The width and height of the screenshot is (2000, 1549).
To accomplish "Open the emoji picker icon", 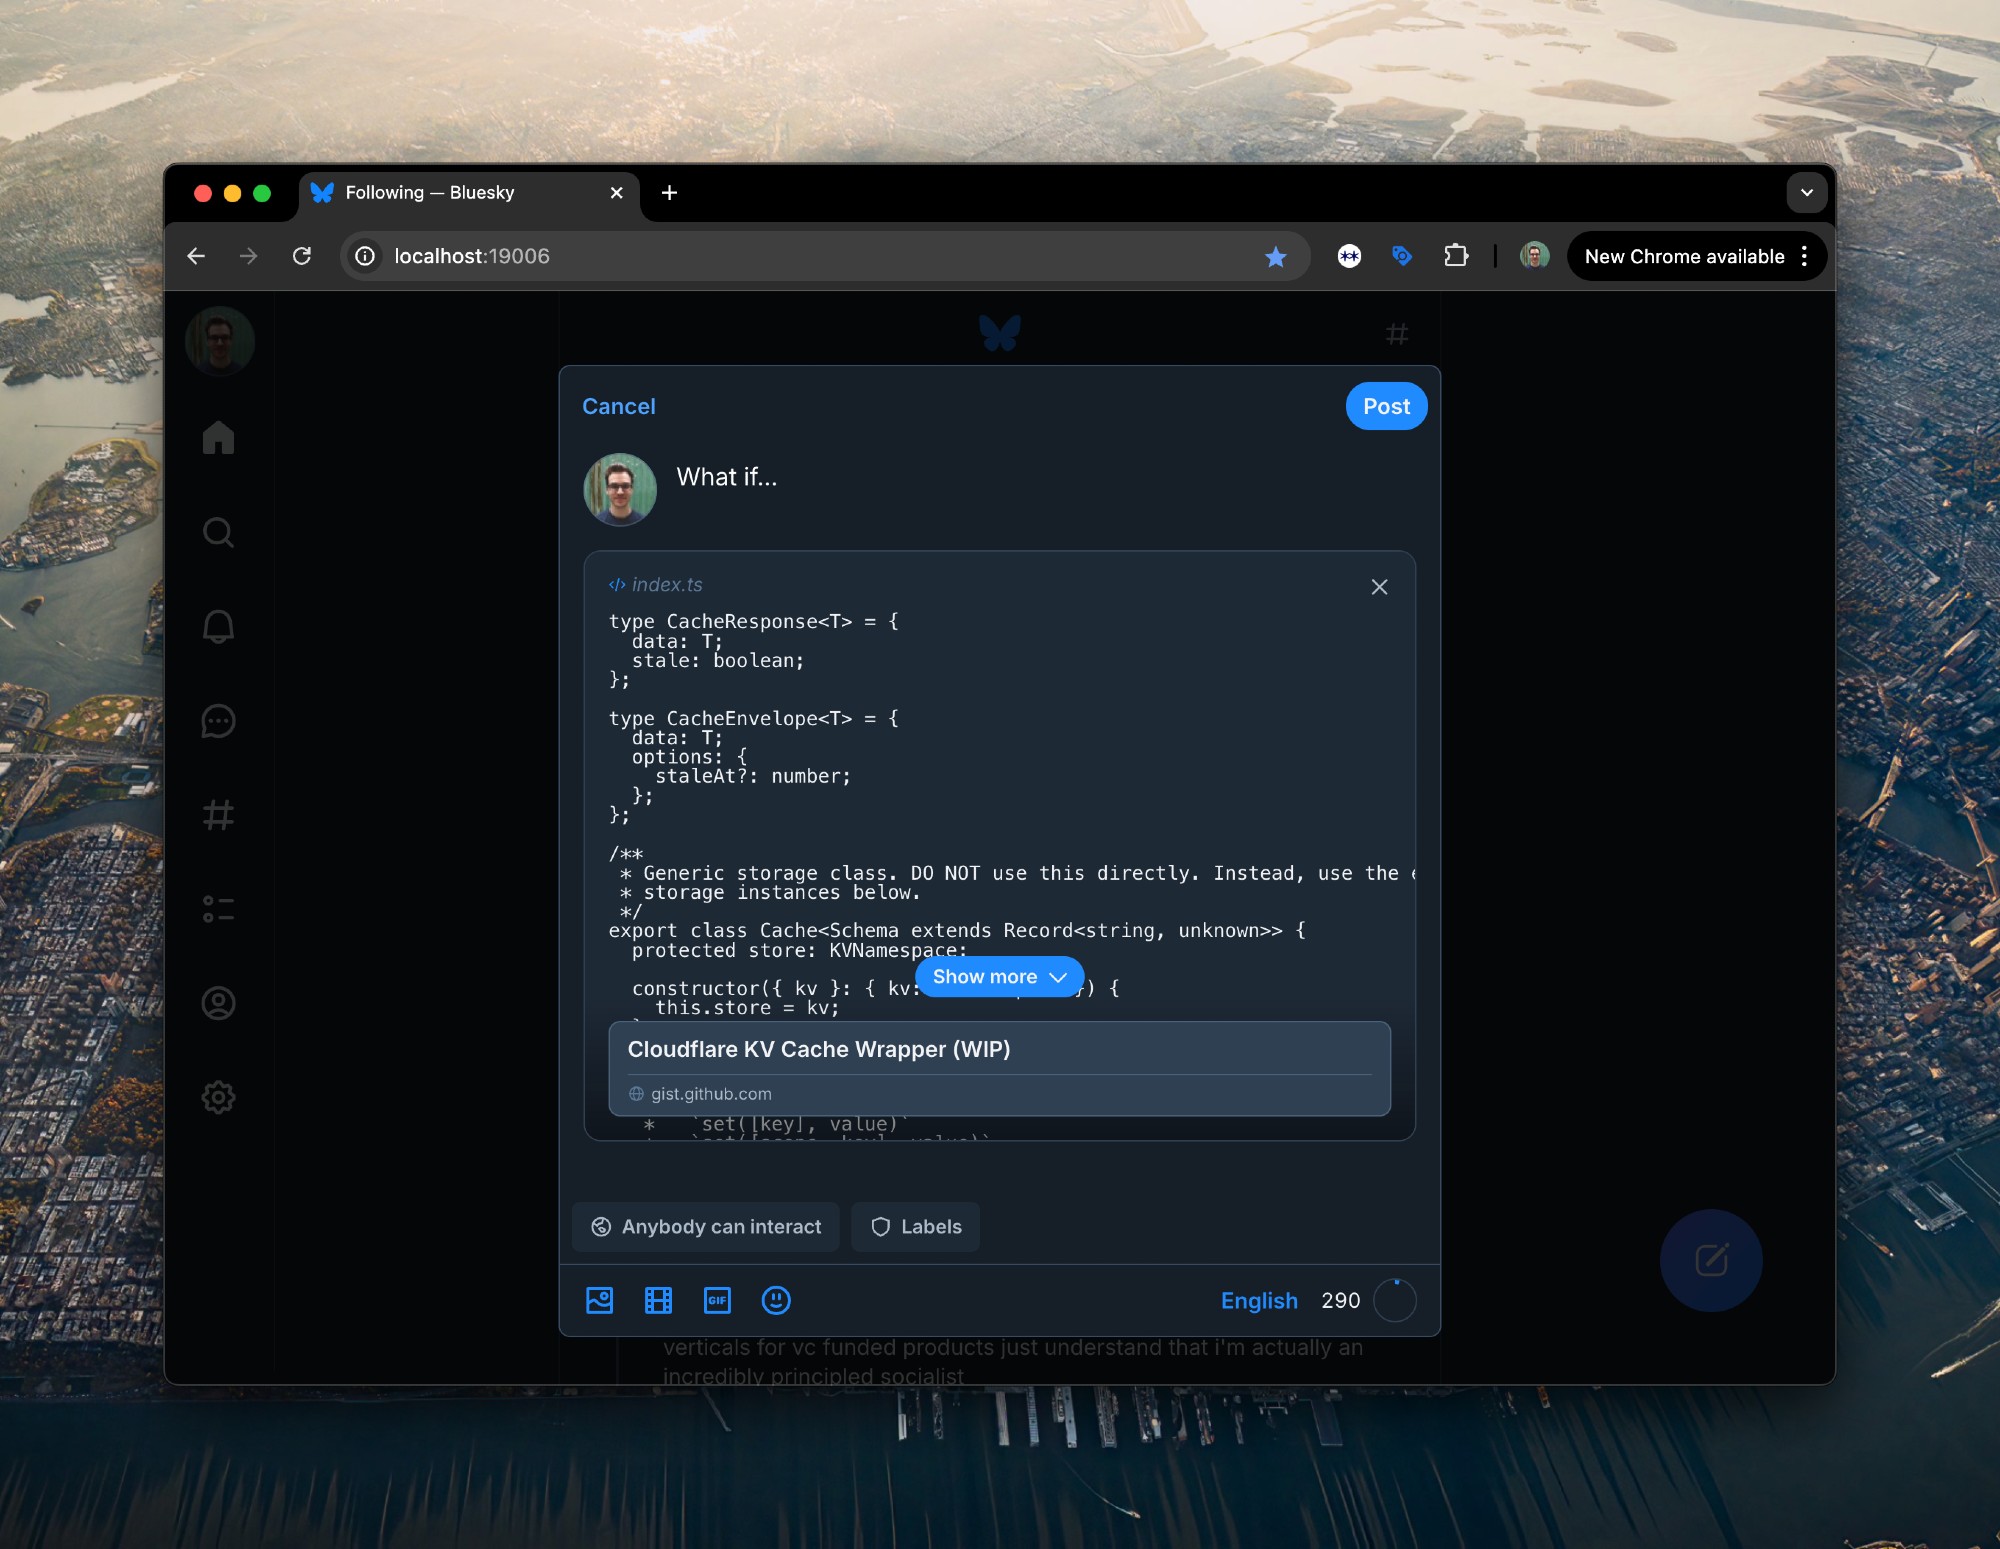I will [776, 1300].
